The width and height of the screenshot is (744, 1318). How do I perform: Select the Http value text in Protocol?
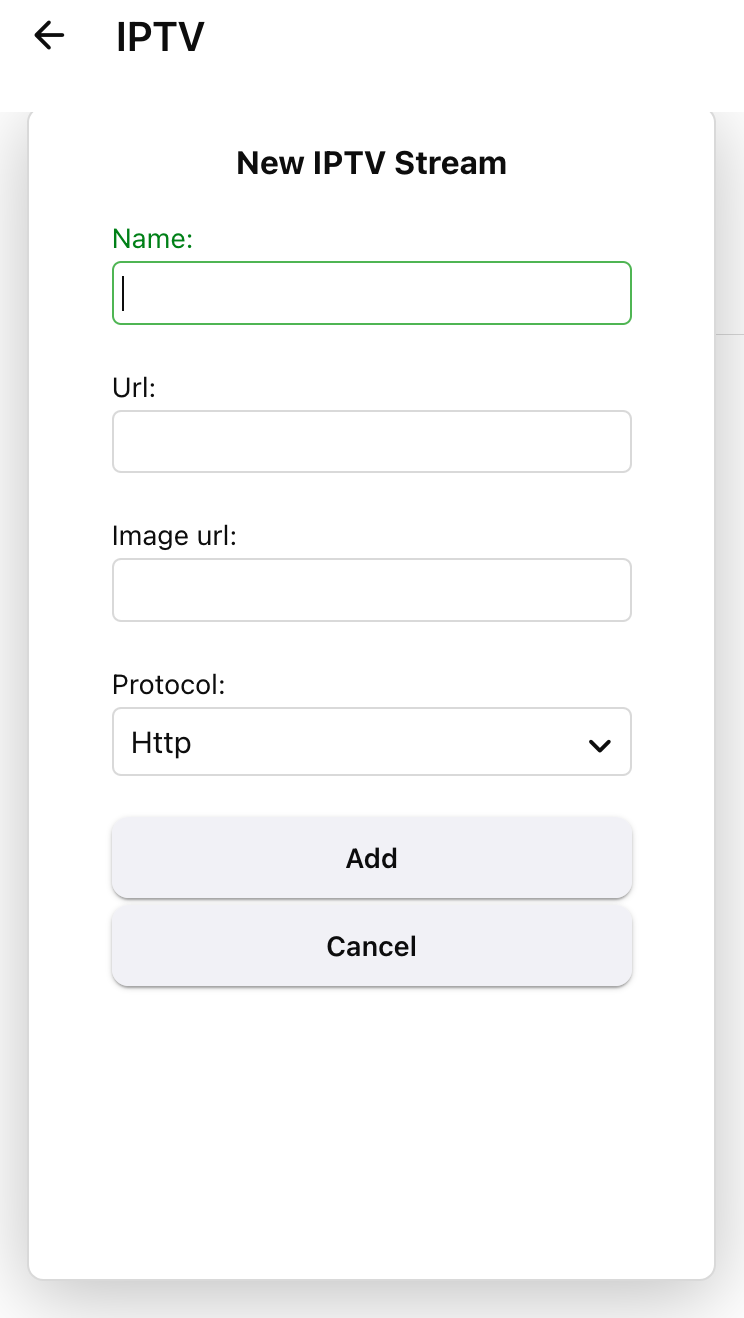coord(161,743)
